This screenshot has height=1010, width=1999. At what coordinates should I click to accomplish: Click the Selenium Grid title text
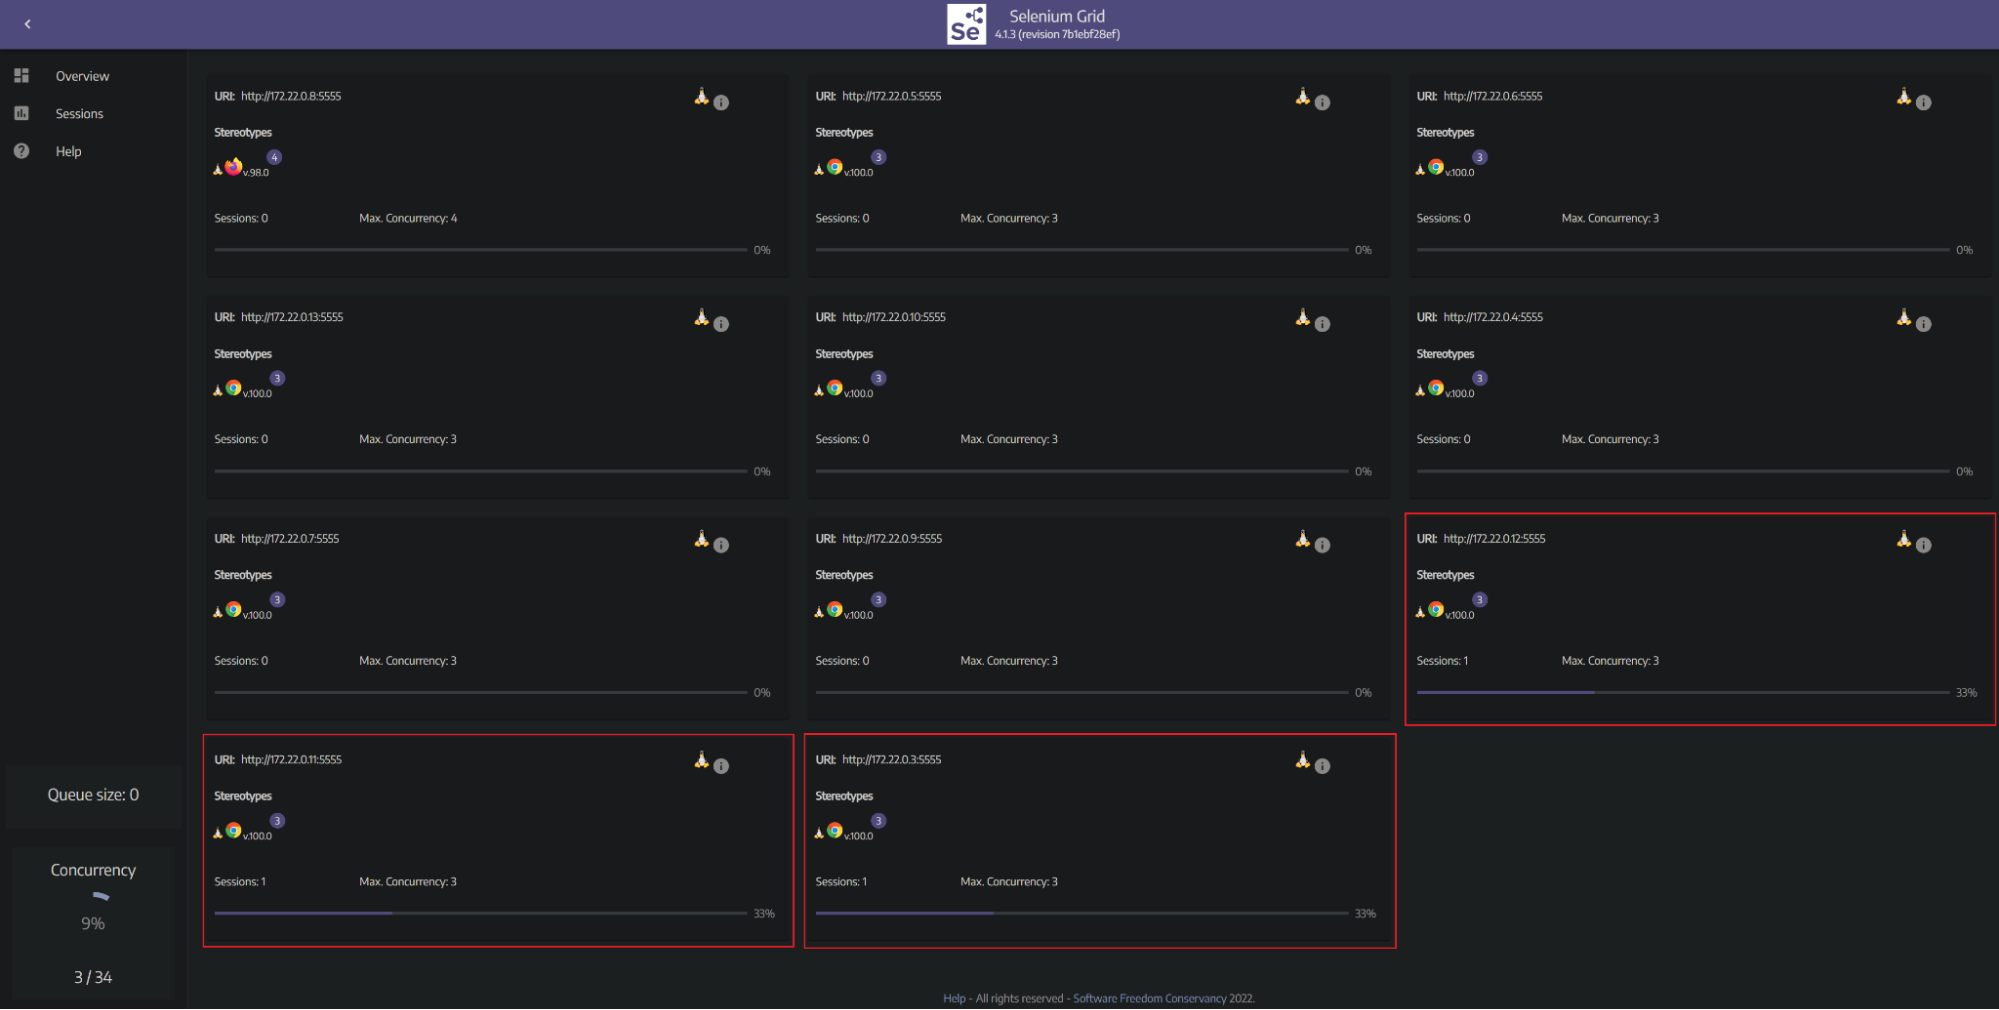[1057, 16]
